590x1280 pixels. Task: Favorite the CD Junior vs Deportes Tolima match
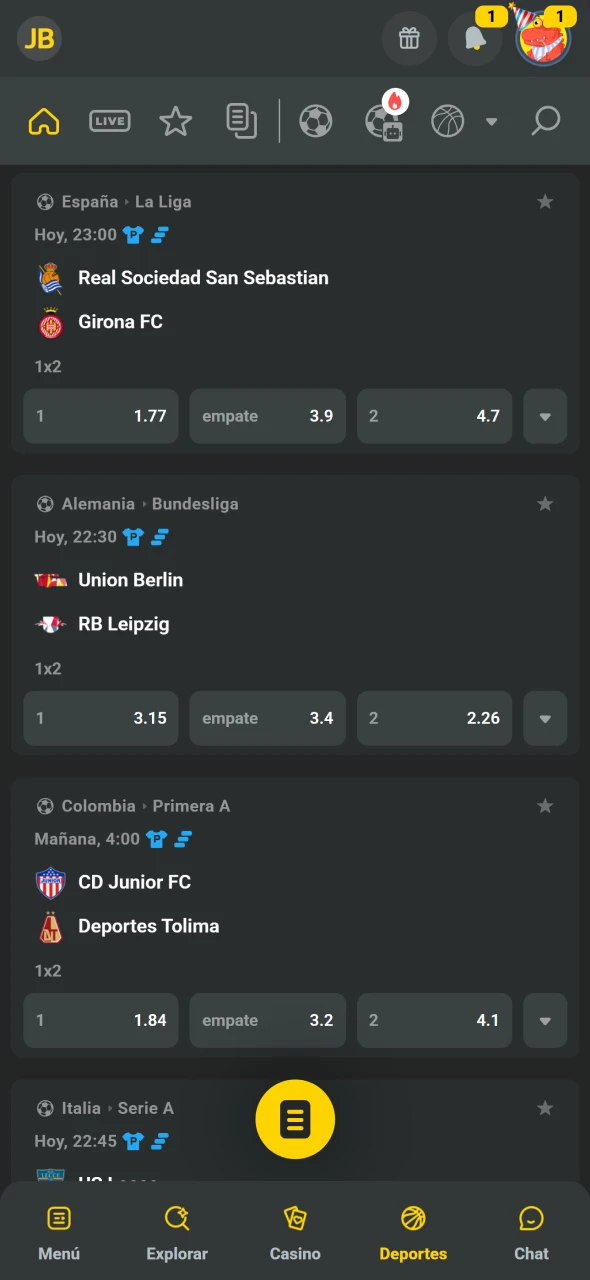545,805
